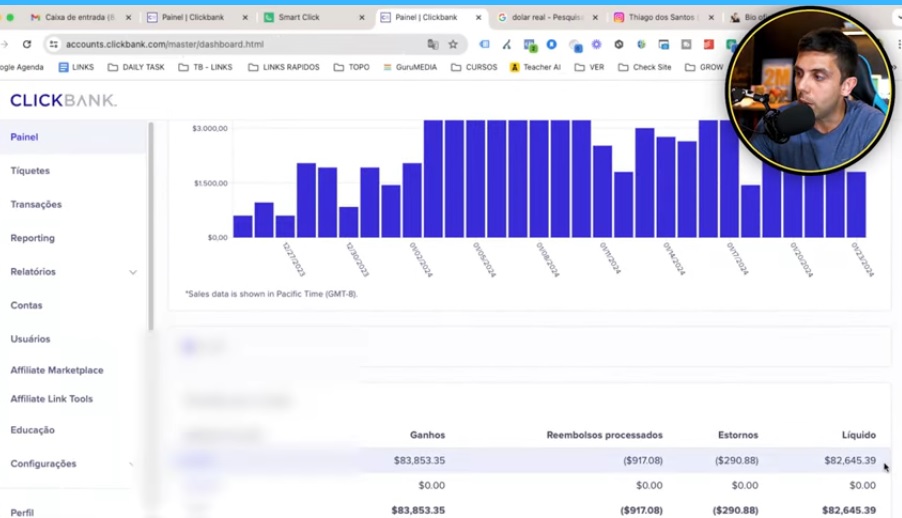Viewport: 902px width, 518px height.
Task: Open the Teacher AI bookmark
Action: pyautogui.click(x=535, y=67)
